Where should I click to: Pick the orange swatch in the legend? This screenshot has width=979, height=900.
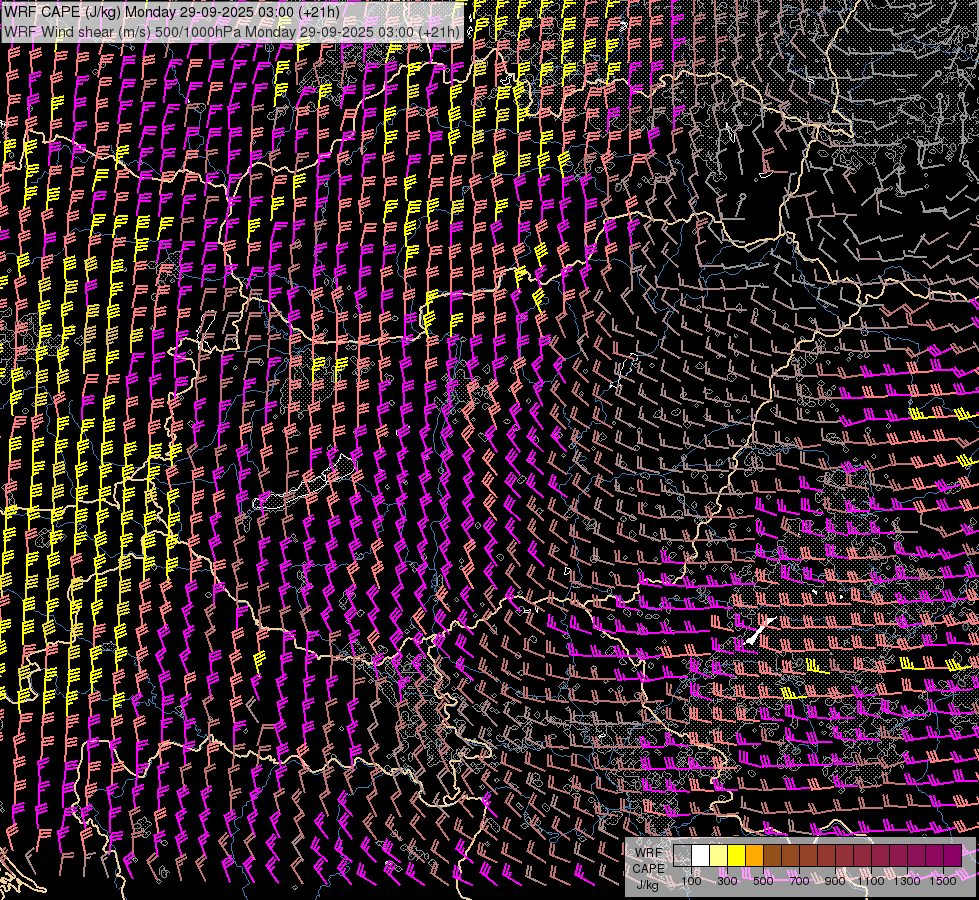coord(755,855)
